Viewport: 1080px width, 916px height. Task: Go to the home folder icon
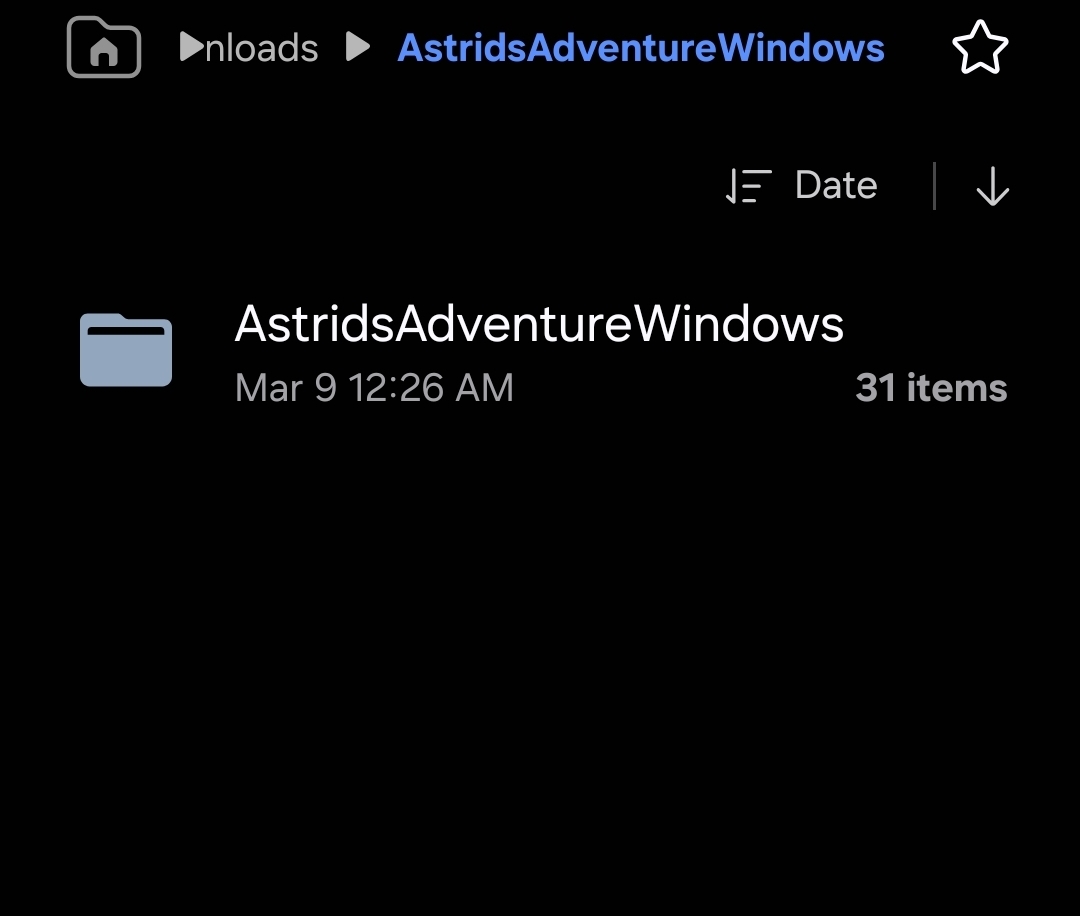pos(104,48)
